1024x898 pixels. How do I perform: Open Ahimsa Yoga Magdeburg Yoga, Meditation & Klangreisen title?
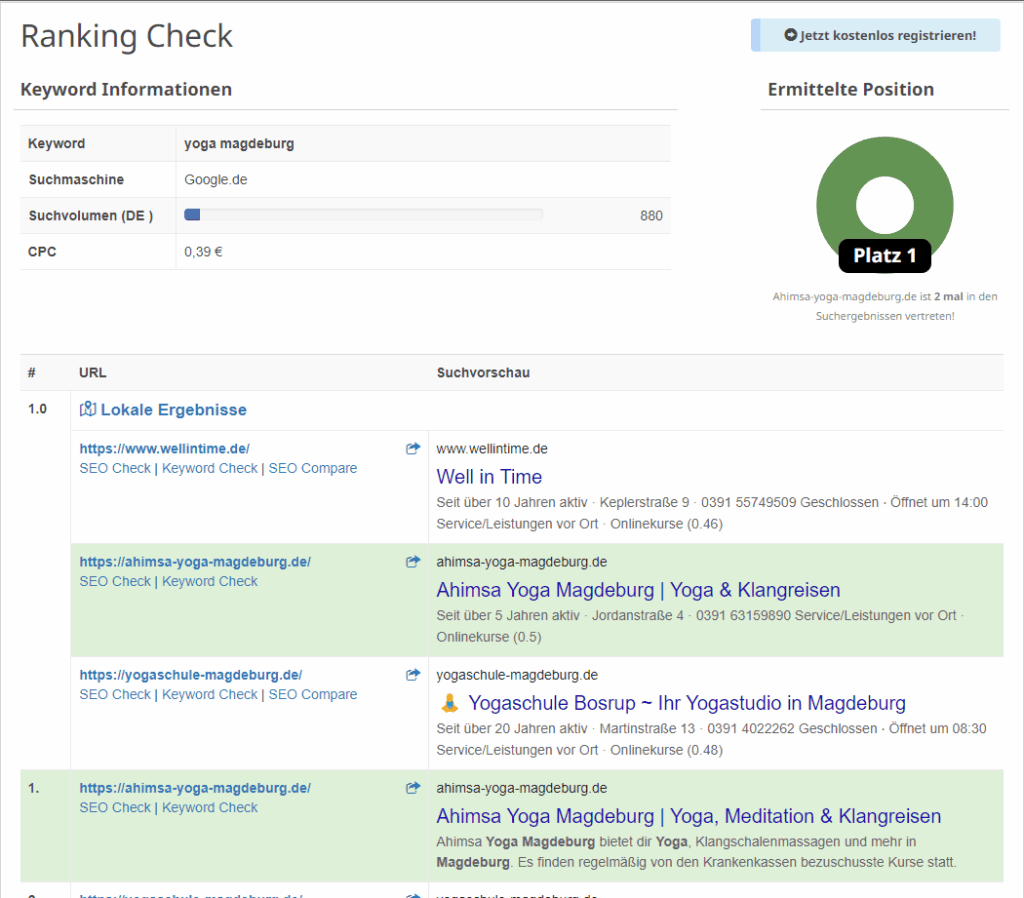click(688, 816)
